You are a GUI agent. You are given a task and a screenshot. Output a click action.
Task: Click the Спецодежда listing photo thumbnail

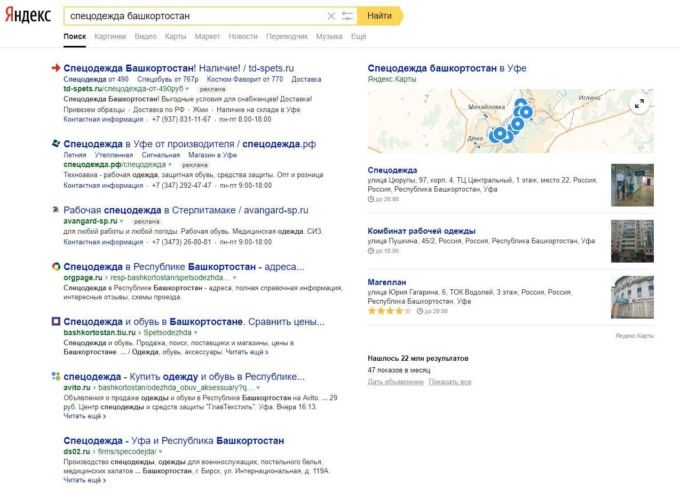click(632, 185)
